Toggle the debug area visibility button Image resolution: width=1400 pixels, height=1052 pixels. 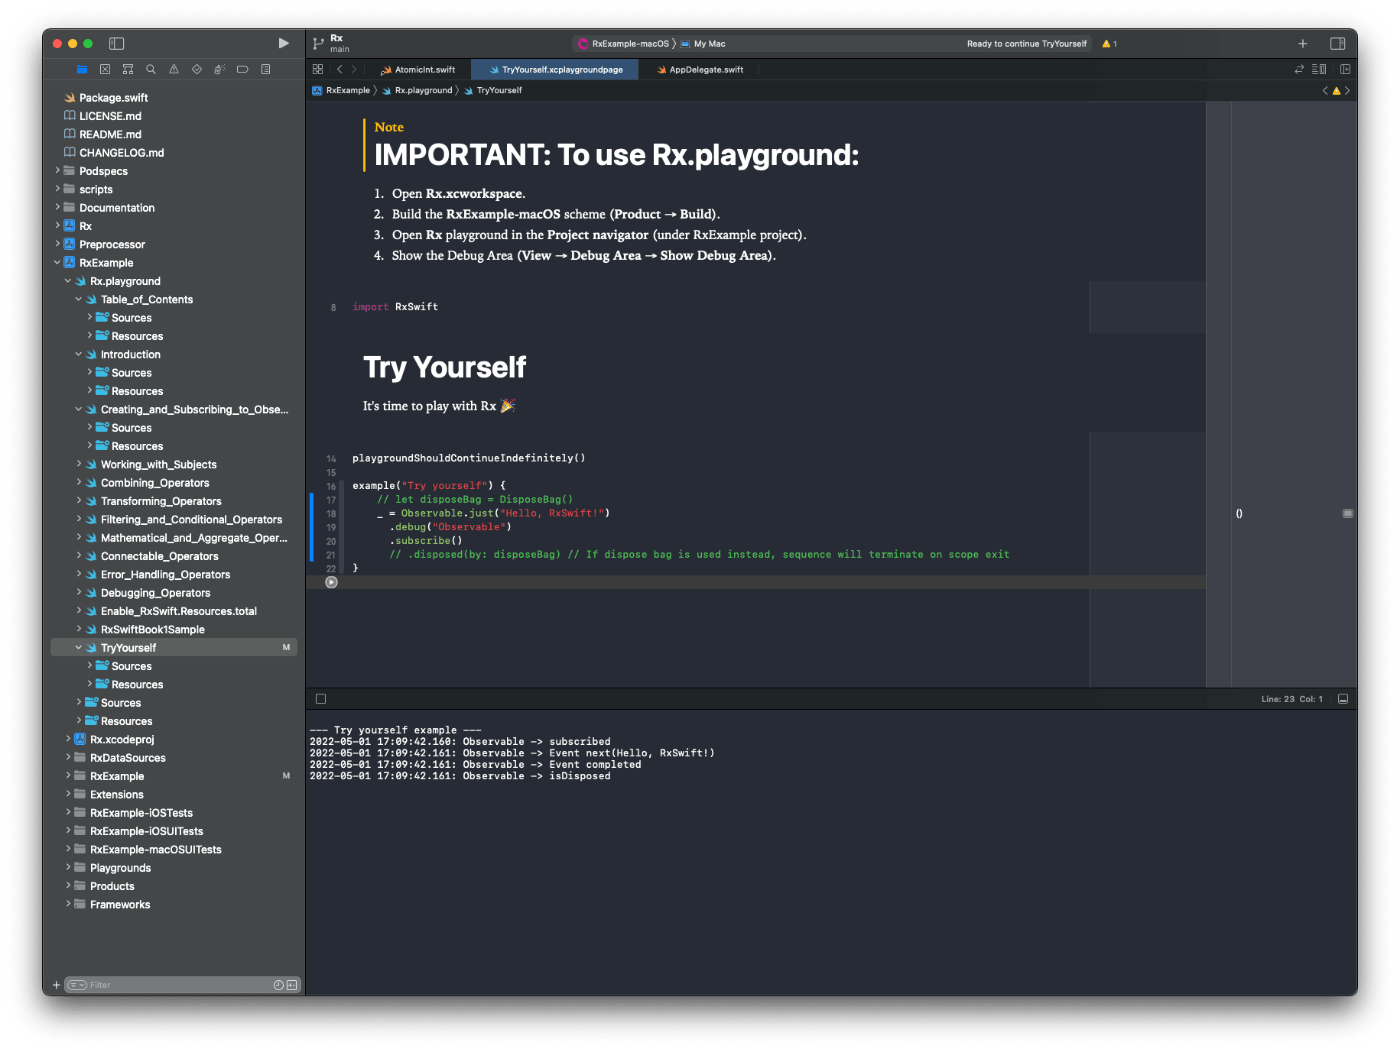pyautogui.click(x=321, y=699)
